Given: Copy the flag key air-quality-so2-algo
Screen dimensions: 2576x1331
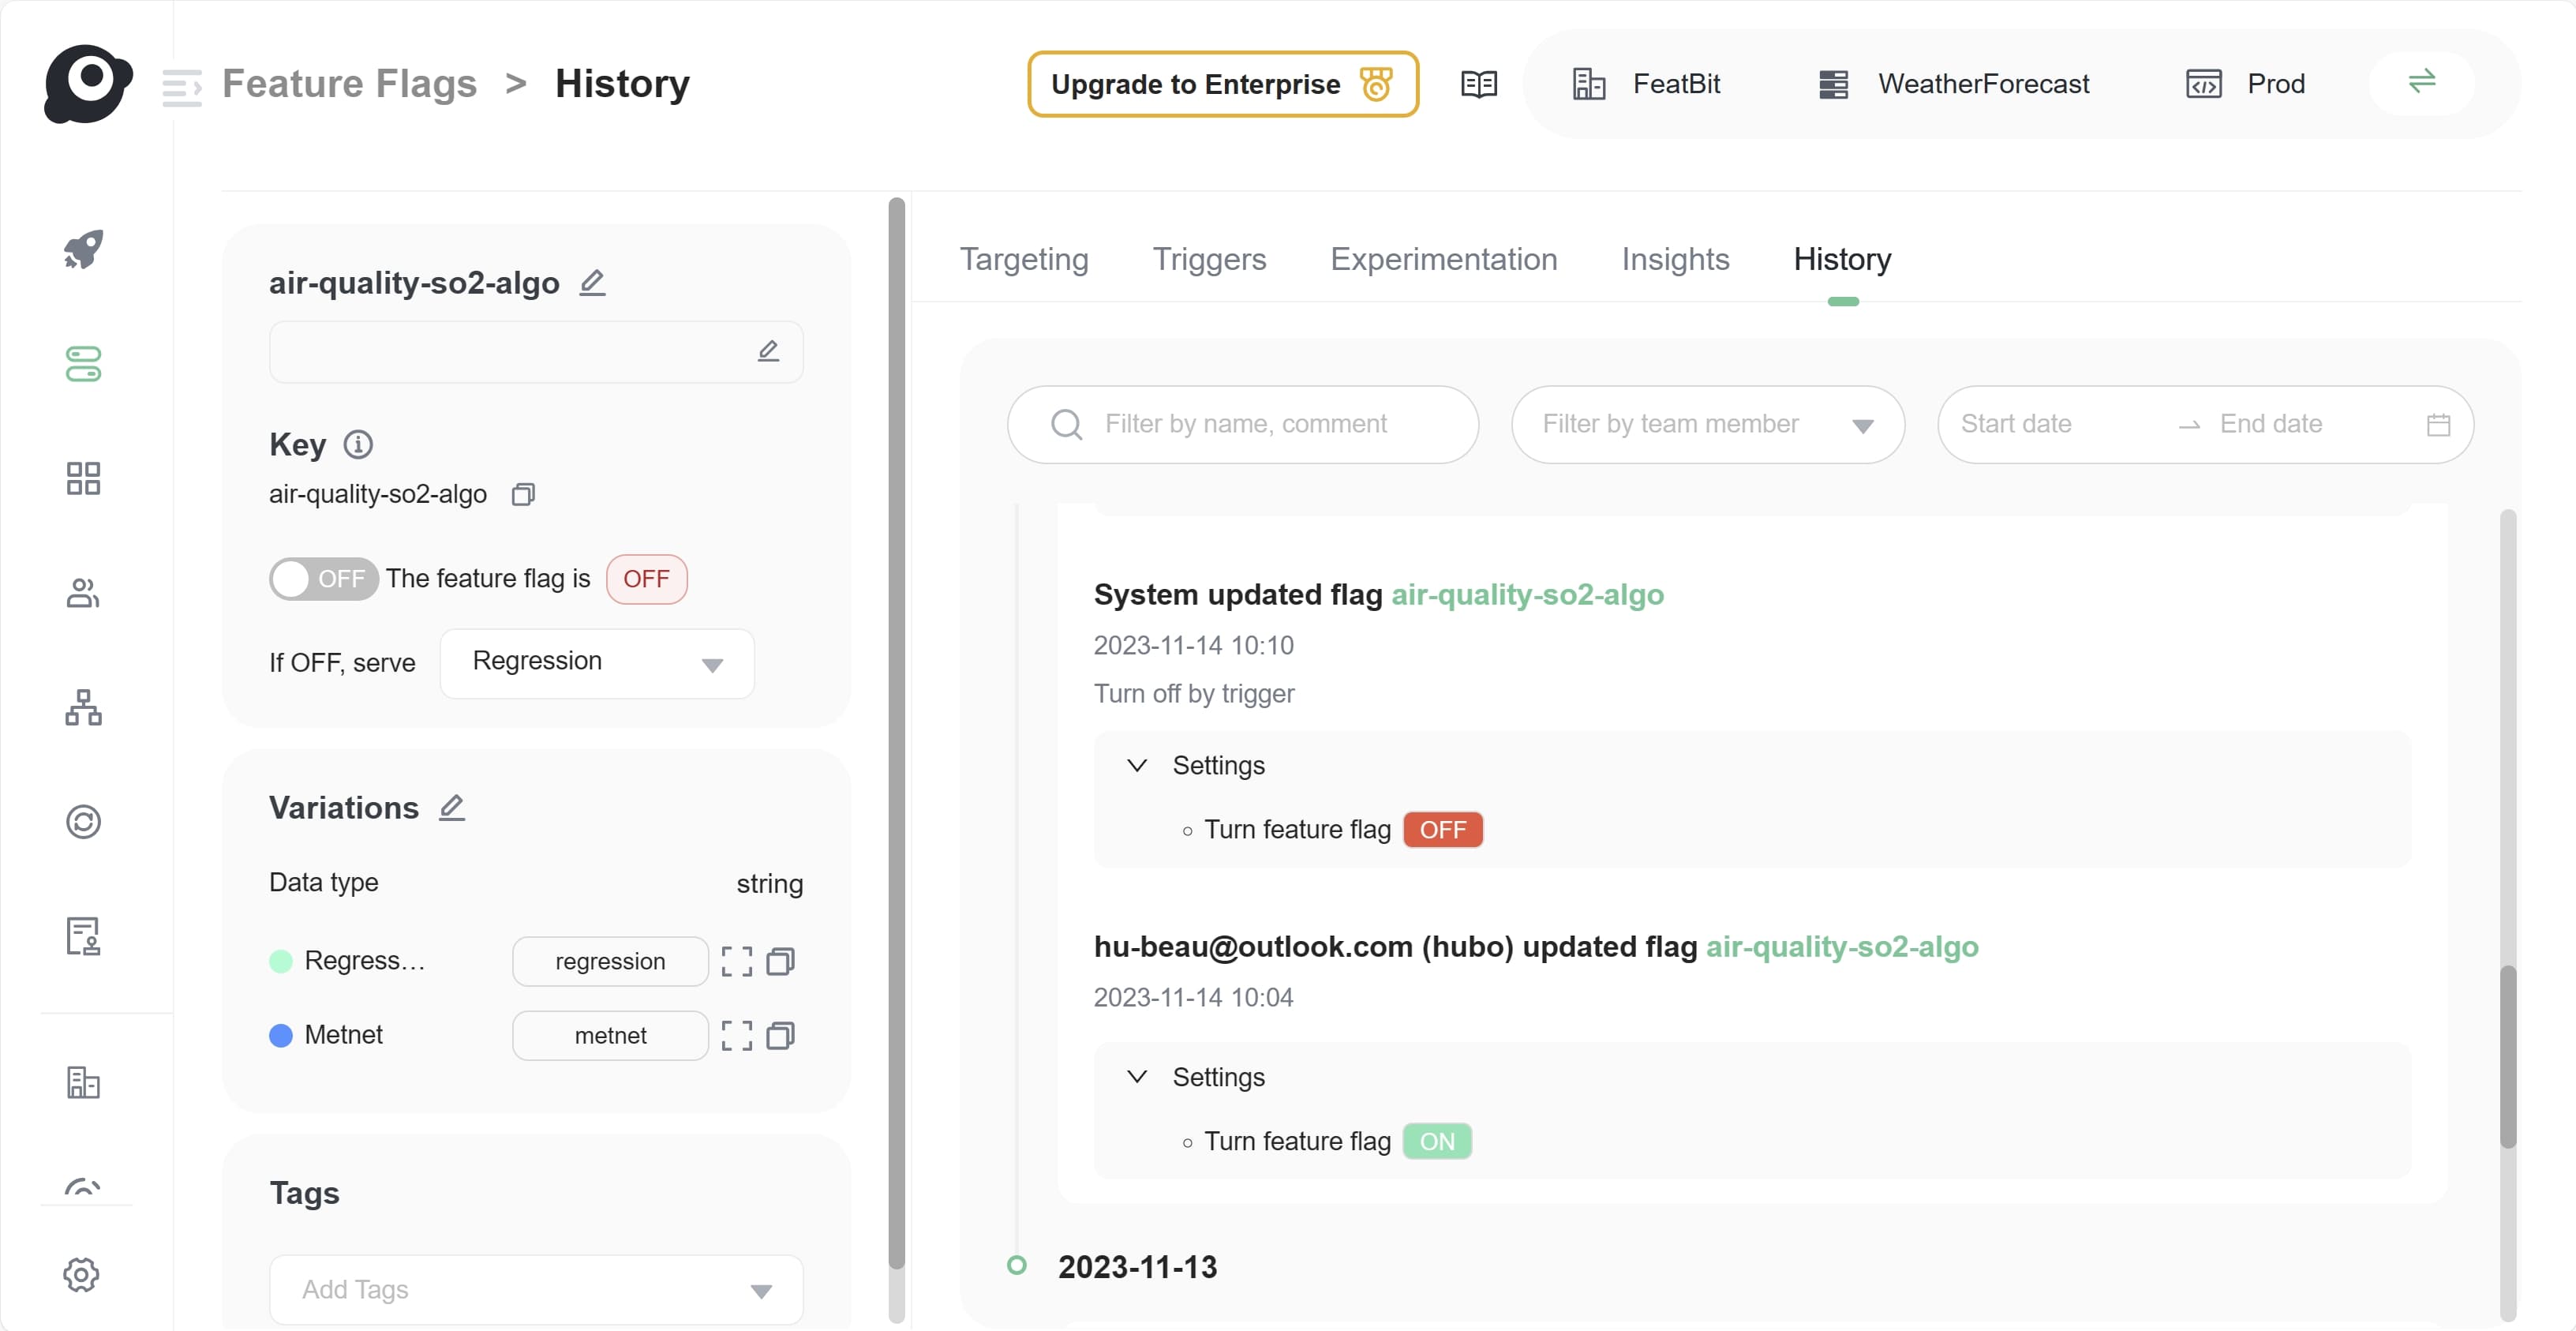Looking at the screenshot, I should pyautogui.click(x=523, y=494).
